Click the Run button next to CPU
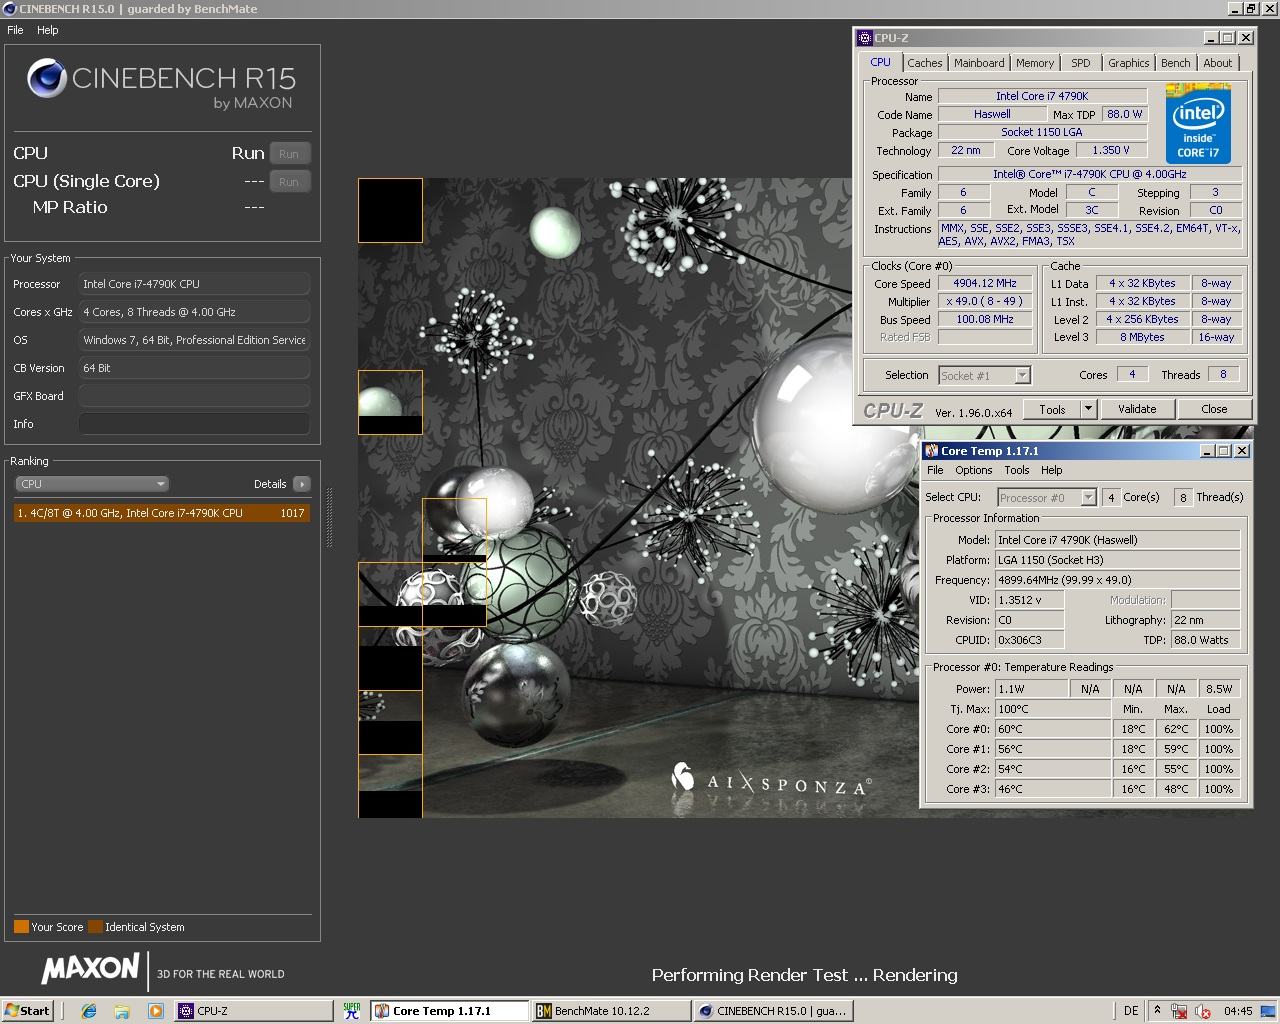1280x1024 pixels. click(x=289, y=154)
